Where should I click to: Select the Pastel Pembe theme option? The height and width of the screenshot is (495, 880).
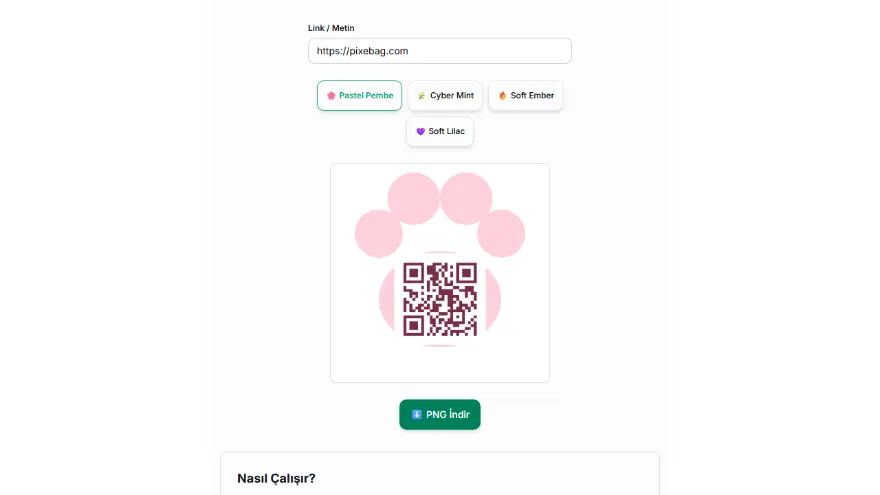(x=359, y=95)
